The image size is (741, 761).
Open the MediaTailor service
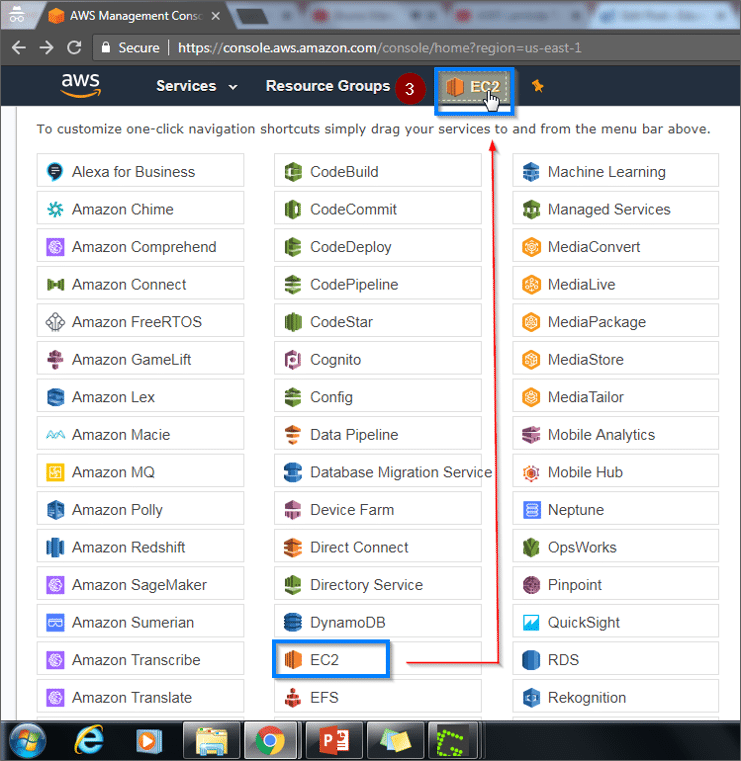click(615, 397)
